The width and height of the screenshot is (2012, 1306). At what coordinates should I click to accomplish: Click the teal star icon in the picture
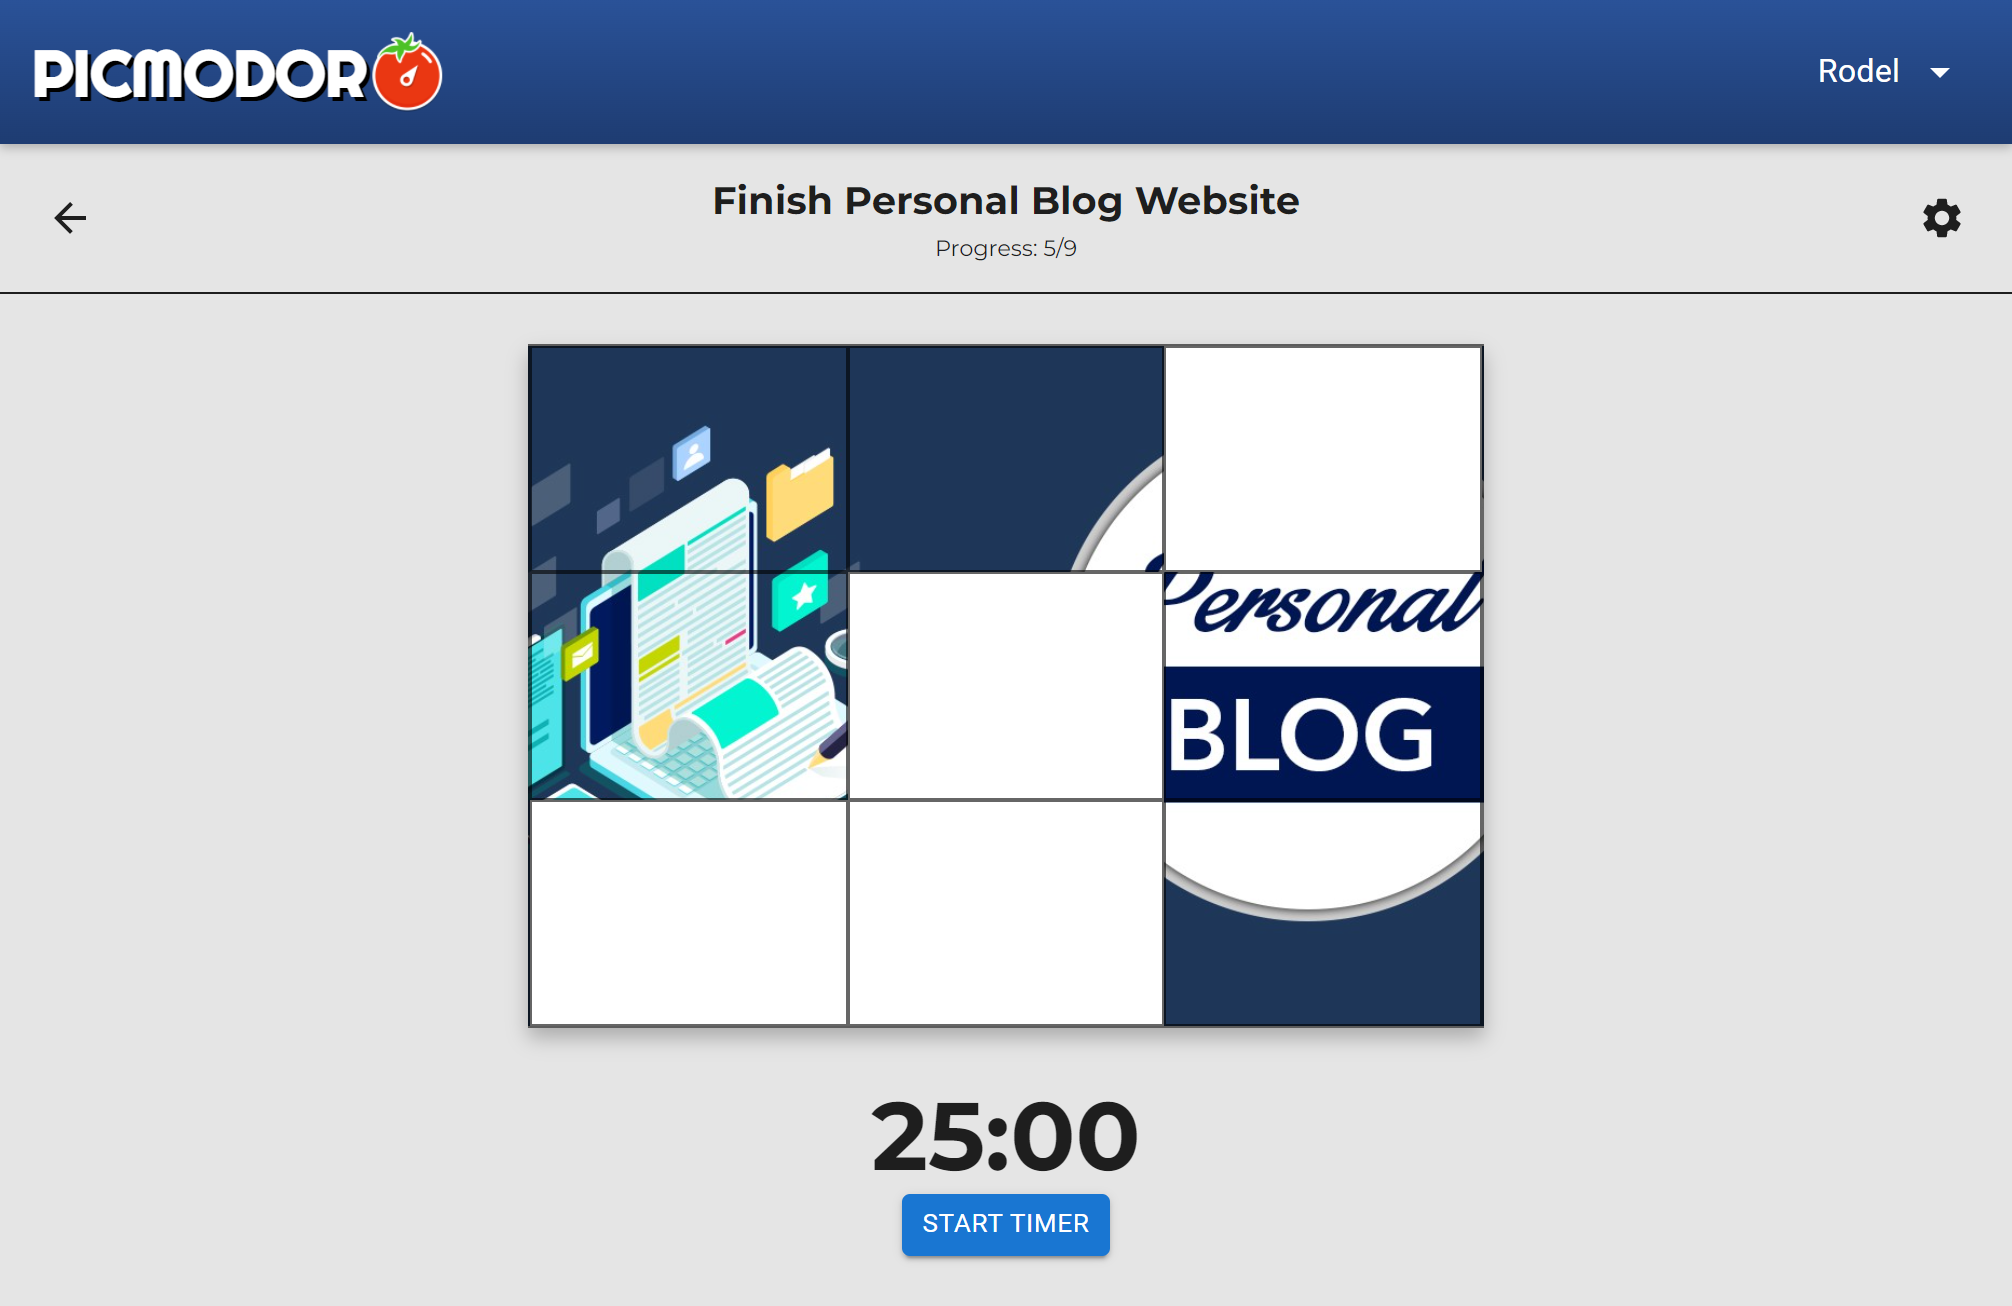[x=801, y=593]
